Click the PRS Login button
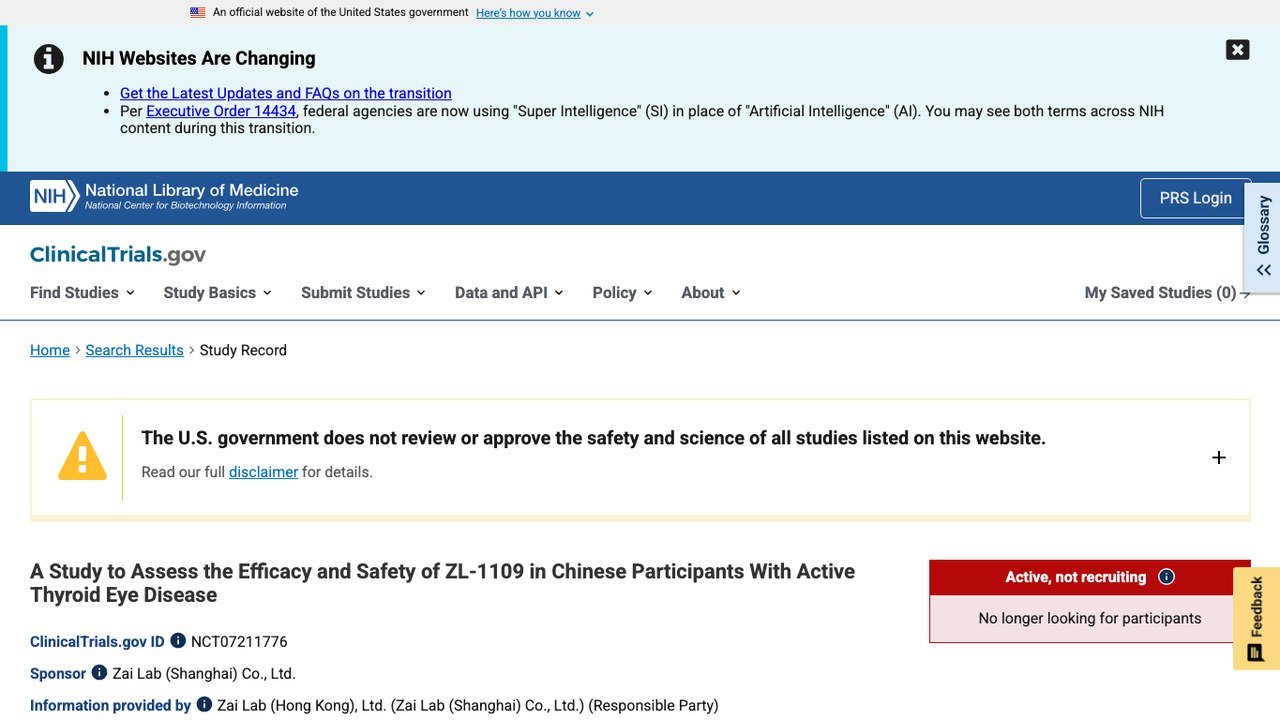The height and width of the screenshot is (720, 1280). pos(1195,198)
